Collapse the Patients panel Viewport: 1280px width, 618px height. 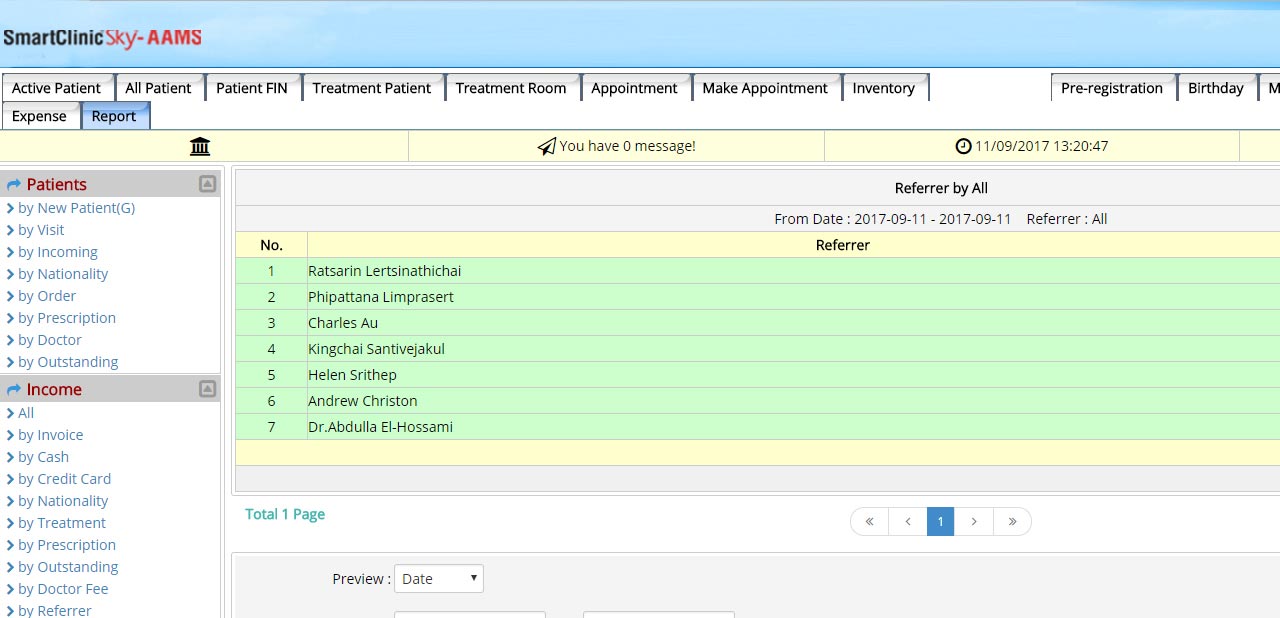(x=207, y=184)
